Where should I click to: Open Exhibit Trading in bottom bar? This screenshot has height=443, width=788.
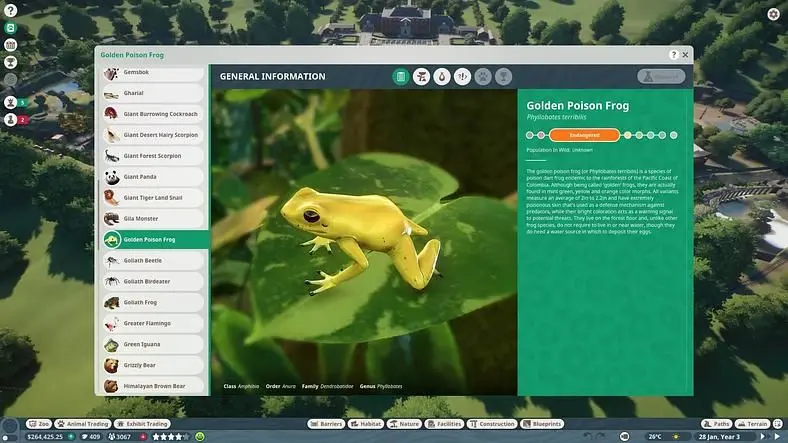(x=143, y=424)
